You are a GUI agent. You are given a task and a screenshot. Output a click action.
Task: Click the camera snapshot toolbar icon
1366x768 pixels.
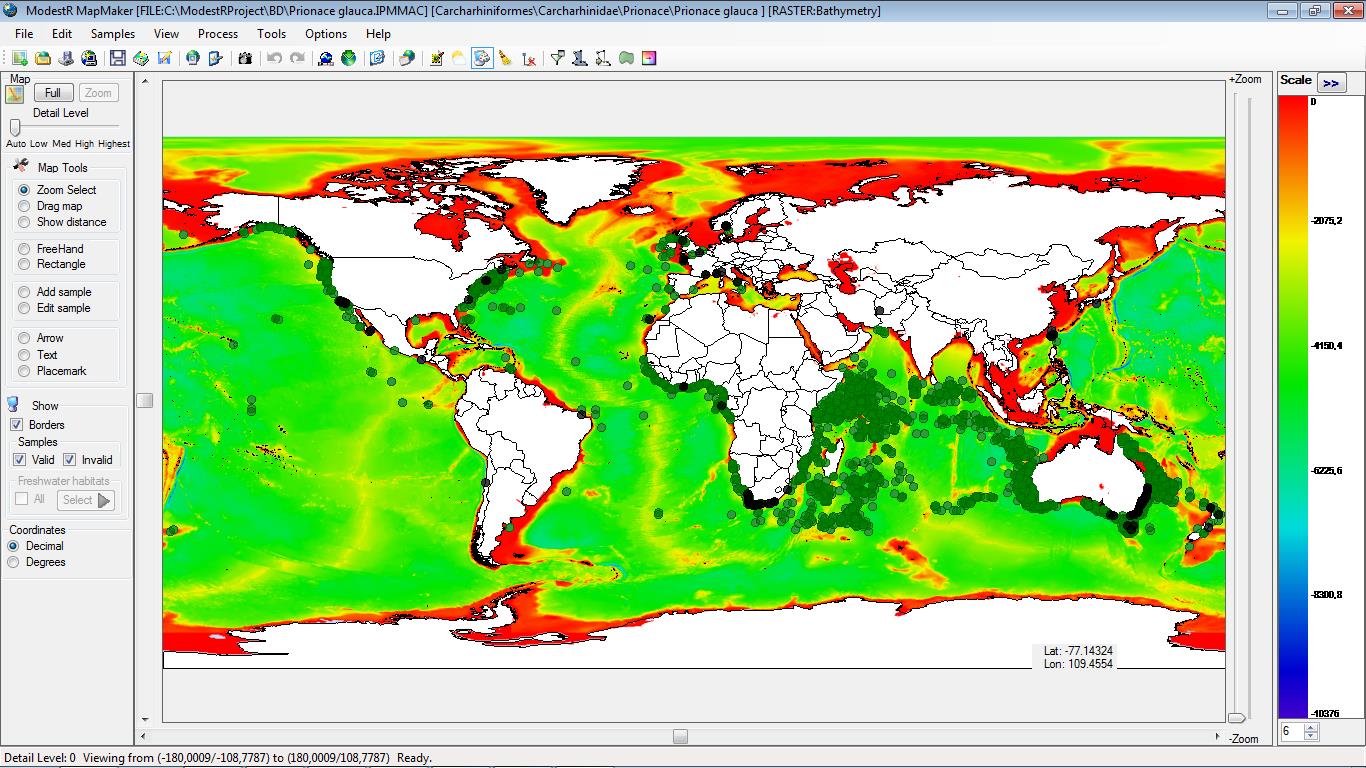pyautogui.click(x=245, y=58)
